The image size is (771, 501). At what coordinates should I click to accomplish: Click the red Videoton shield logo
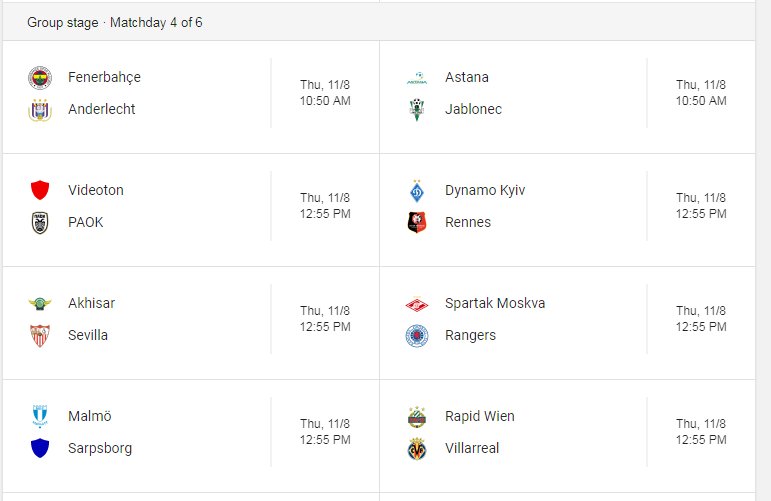(x=40, y=190)
